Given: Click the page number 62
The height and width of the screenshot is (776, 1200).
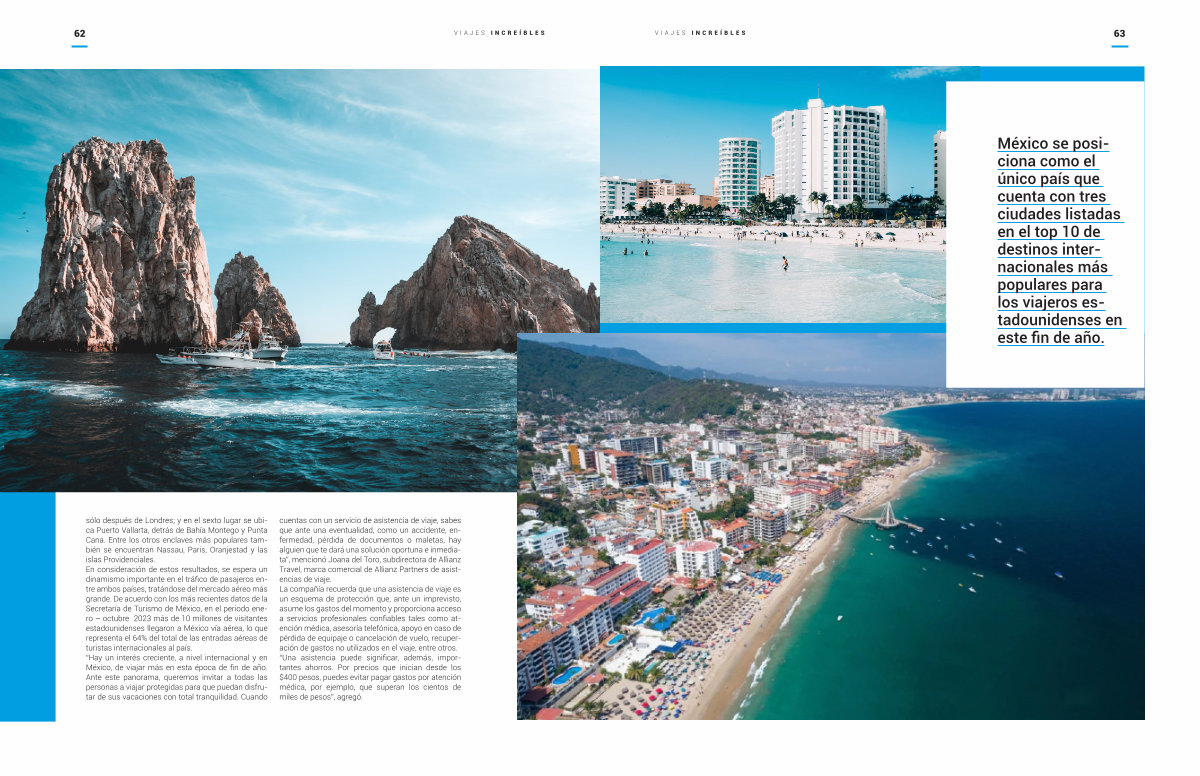Looking at the screenshot, I should [79, 33].
